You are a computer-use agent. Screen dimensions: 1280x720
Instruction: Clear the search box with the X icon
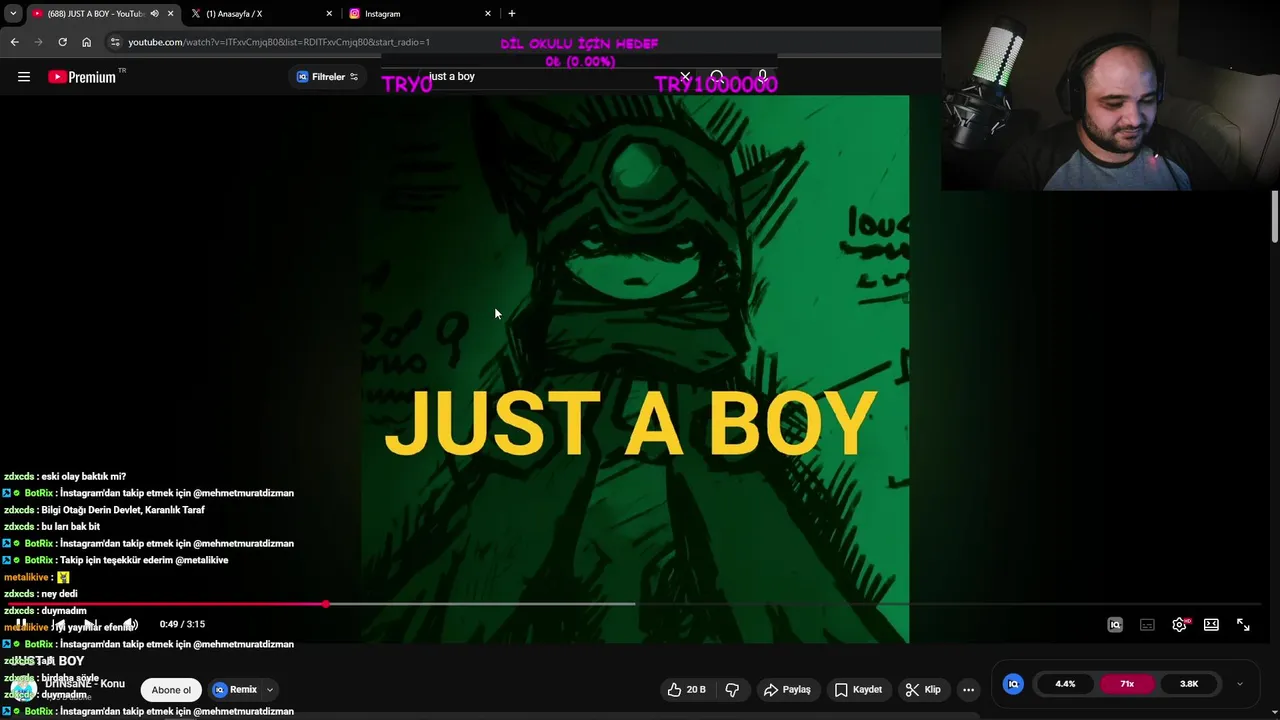click(685, 77)
